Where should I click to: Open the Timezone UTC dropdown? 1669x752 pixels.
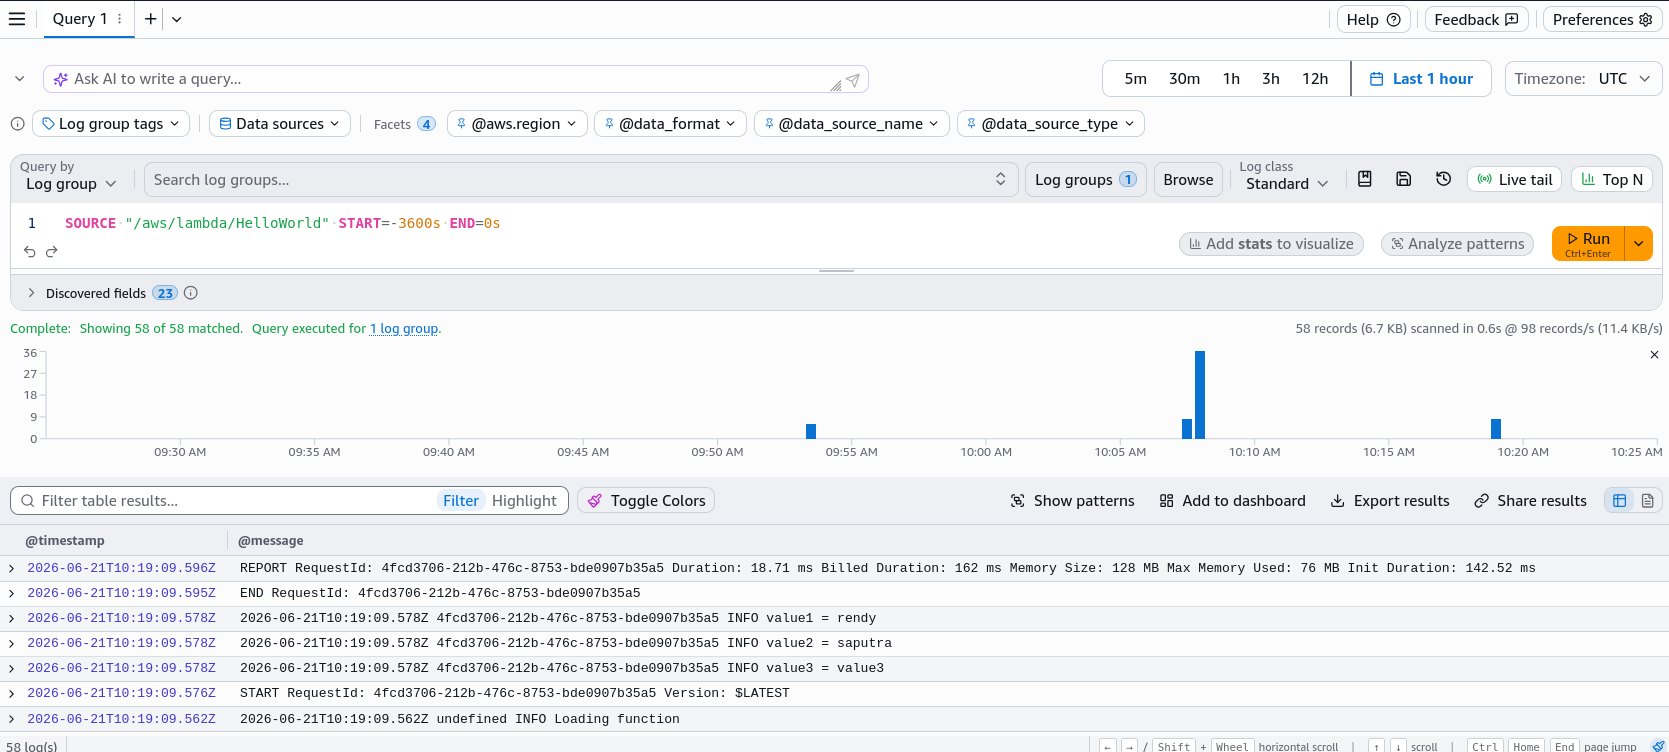1583,79
